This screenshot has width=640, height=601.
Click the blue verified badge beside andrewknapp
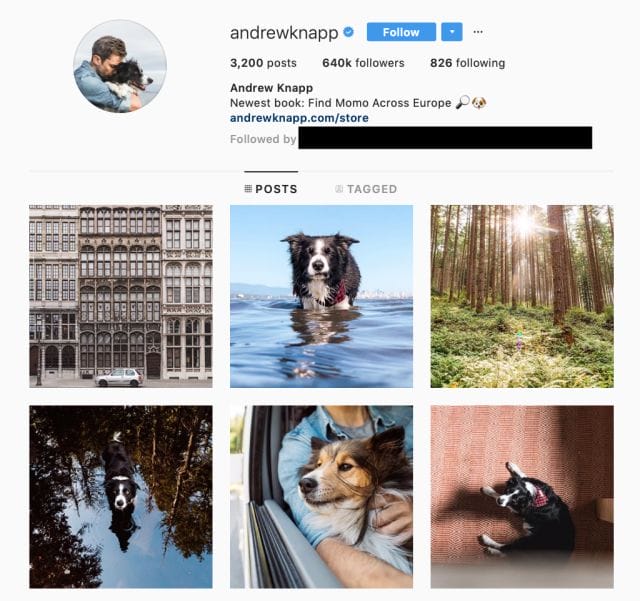[348, 32]
